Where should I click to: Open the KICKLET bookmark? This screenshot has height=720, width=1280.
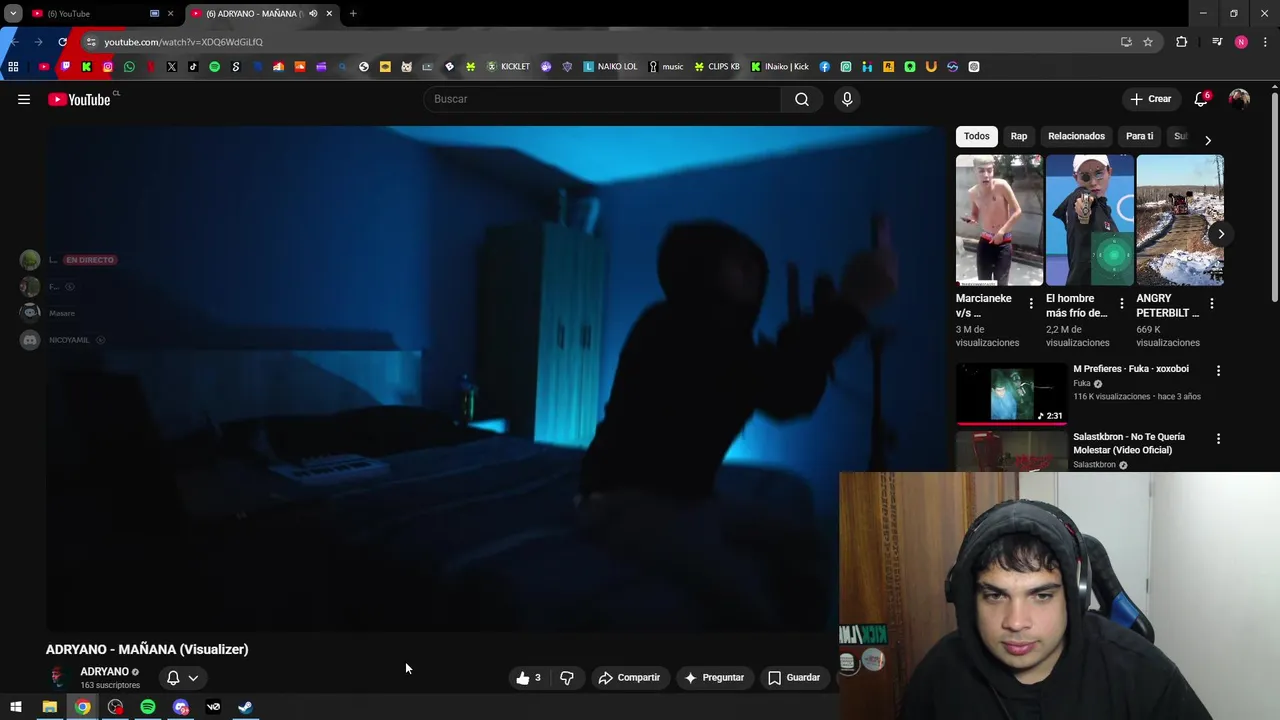click(508, 67)
